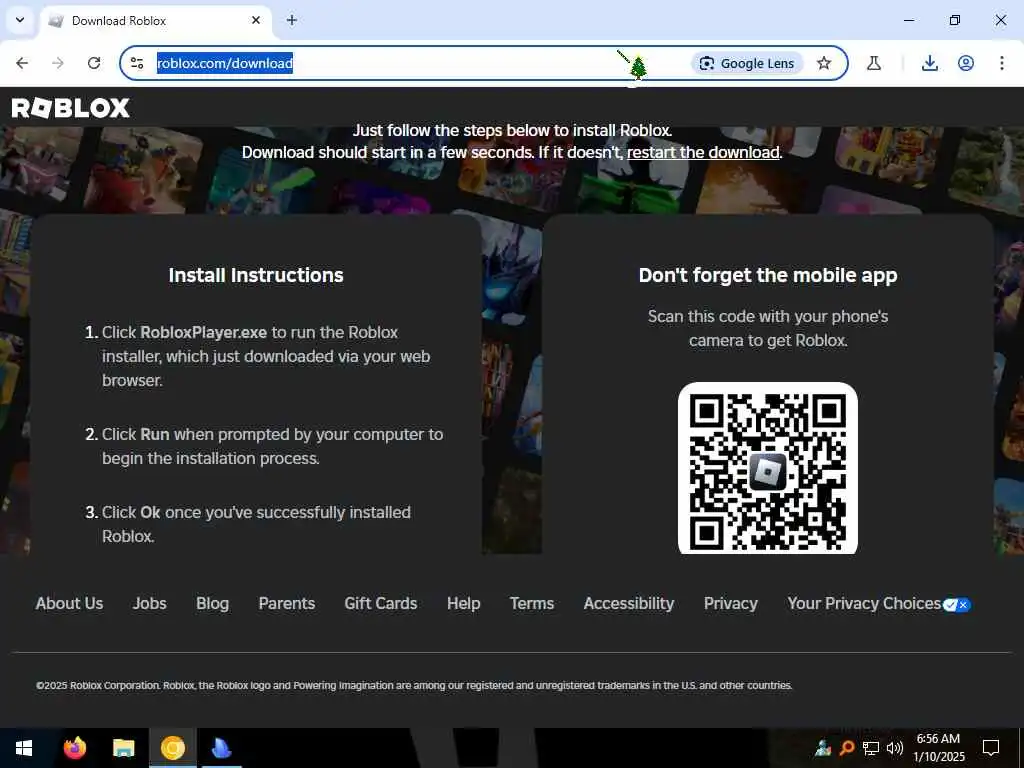Click the Don't forget the mobile app heading

point(768,275)
